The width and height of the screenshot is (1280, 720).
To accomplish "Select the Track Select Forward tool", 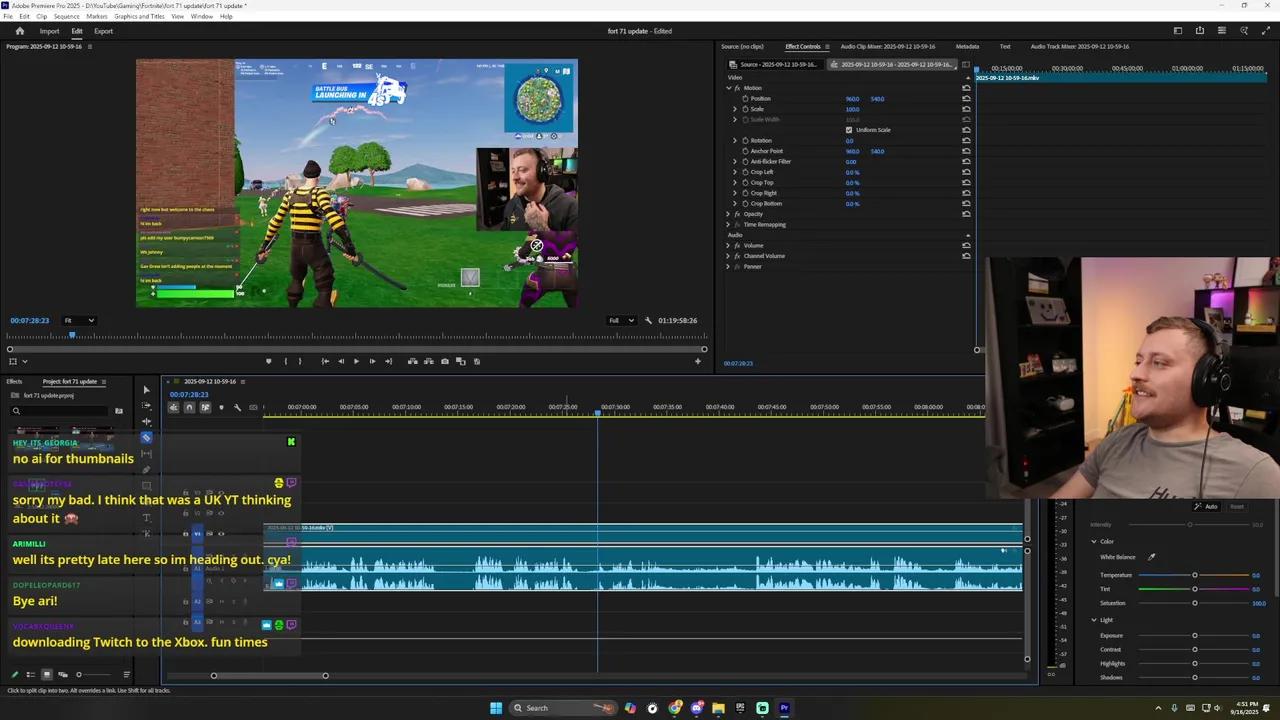I will point(146,406).
